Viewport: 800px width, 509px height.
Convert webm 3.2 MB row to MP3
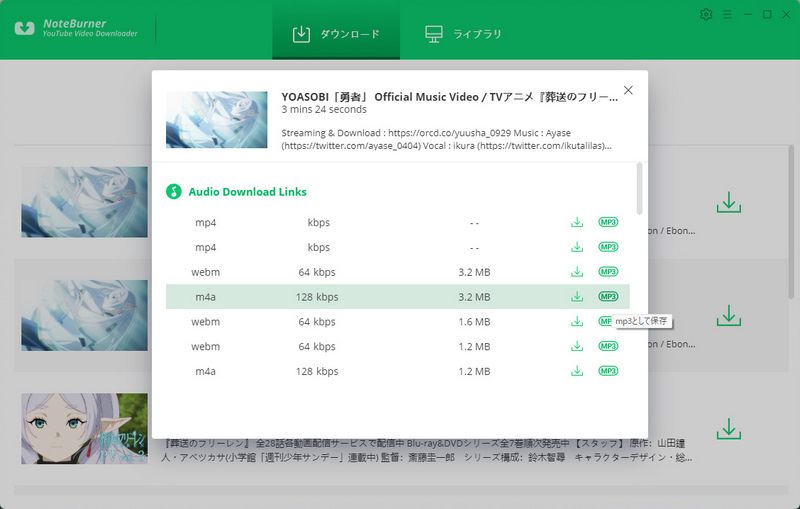(608, 272)
